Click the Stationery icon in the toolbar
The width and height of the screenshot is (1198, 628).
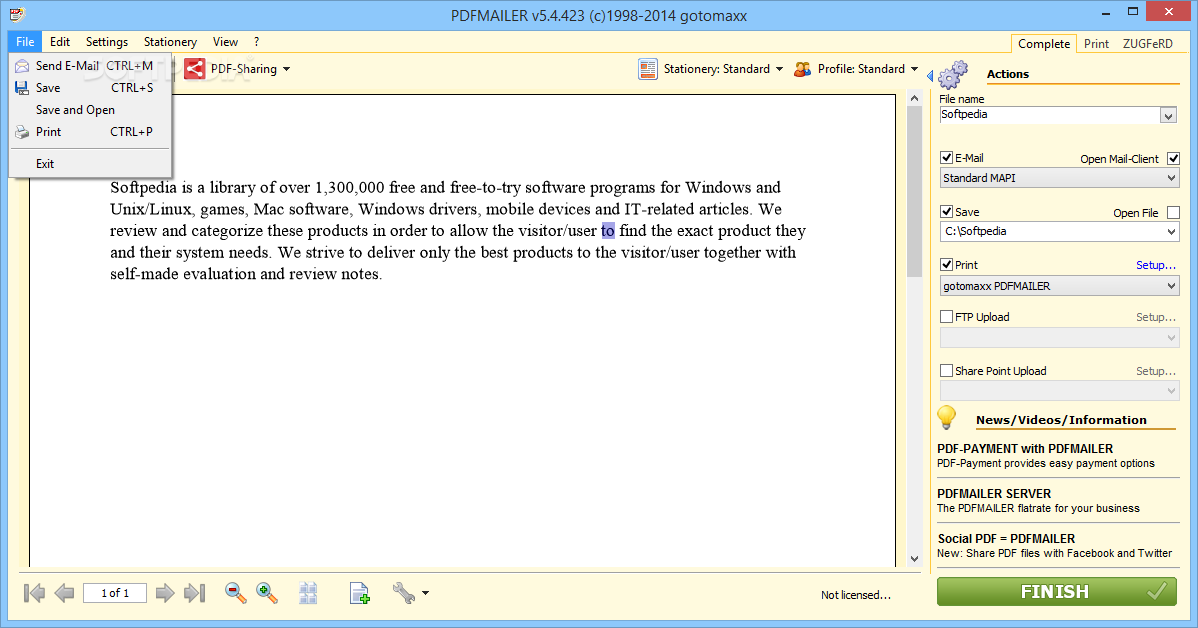(648, 69)
